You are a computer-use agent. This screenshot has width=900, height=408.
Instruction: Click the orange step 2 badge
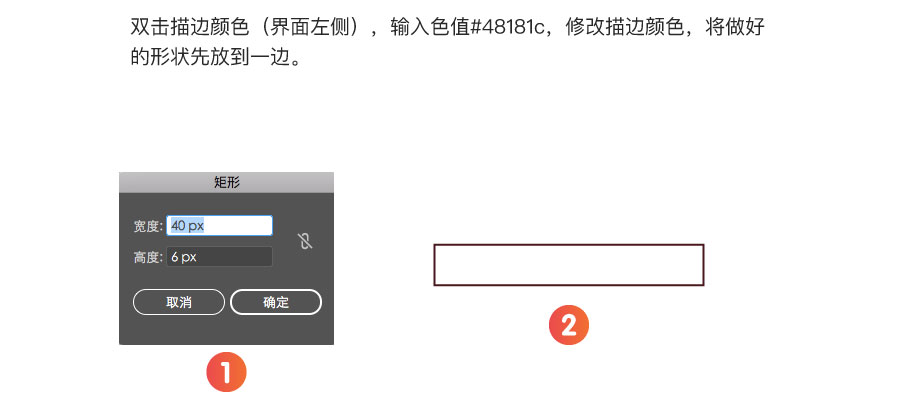coord(569,325)
